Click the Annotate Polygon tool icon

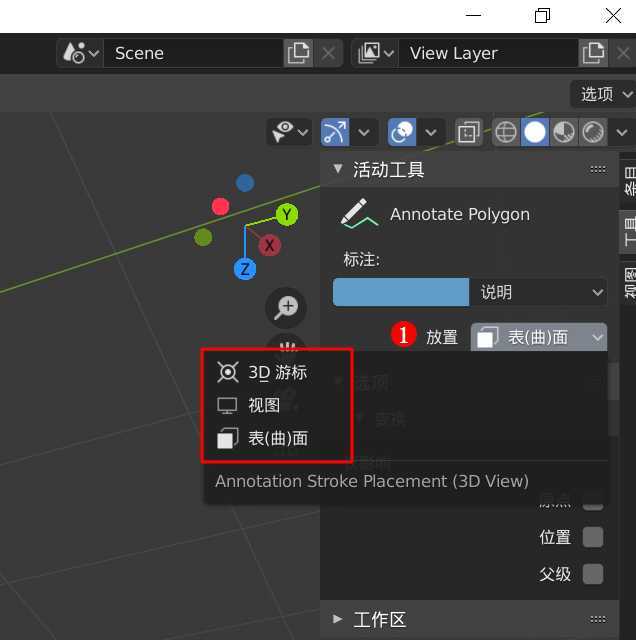[358, 214]
